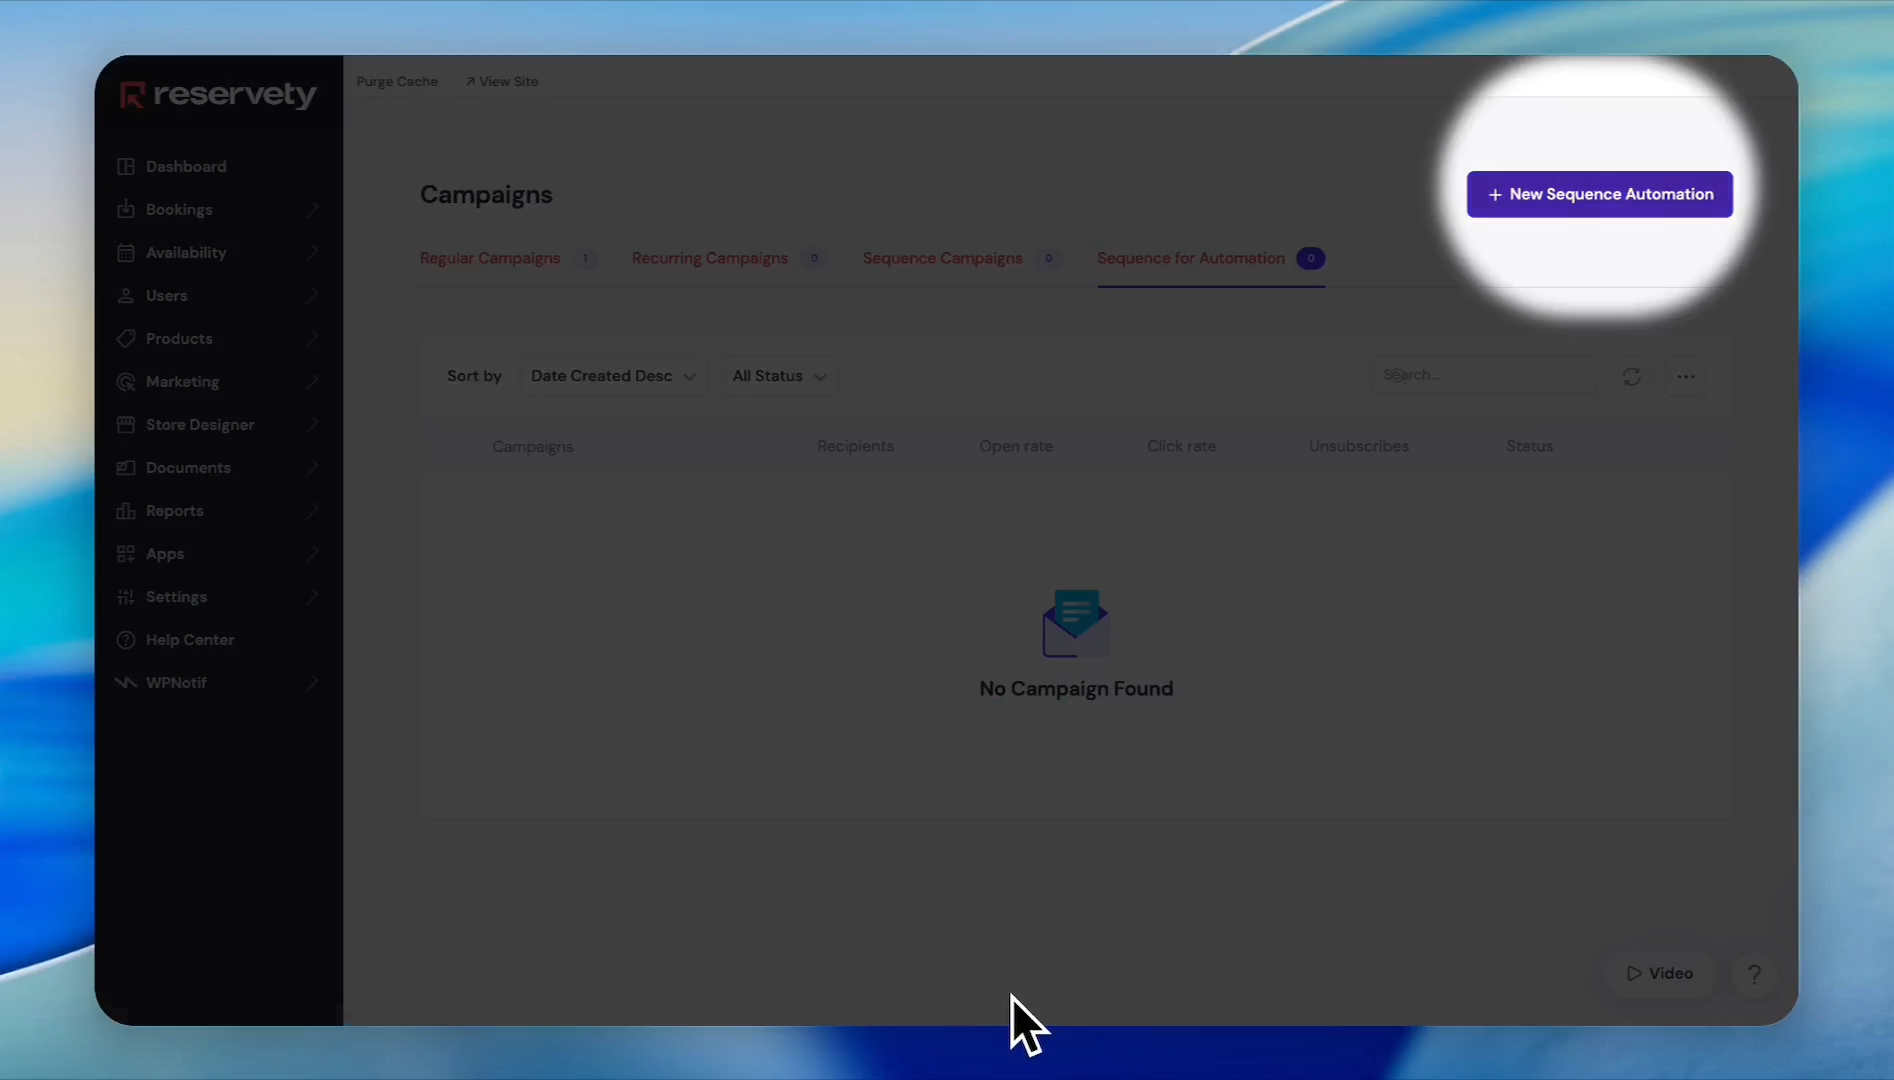
Task: Click the Reports chart icon
Action: click(x=125, y=510)
